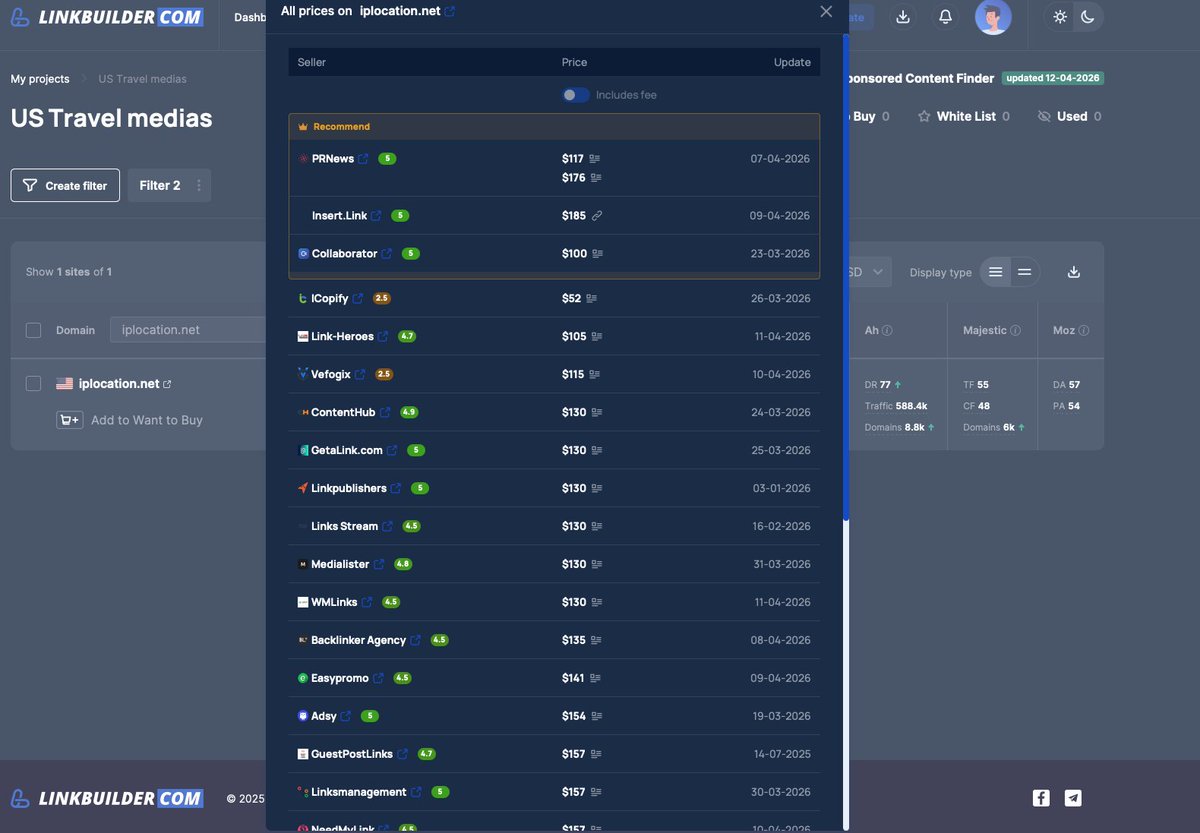This screenshot has height=833, width=1200.
Task: Select the compact display type
Action: (1025, 272)
